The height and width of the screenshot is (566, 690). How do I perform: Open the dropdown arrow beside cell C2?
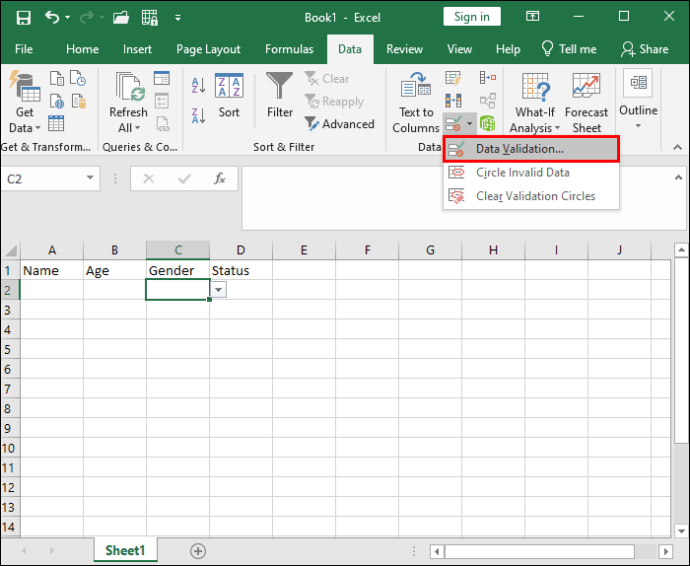(x=219, y=289)
